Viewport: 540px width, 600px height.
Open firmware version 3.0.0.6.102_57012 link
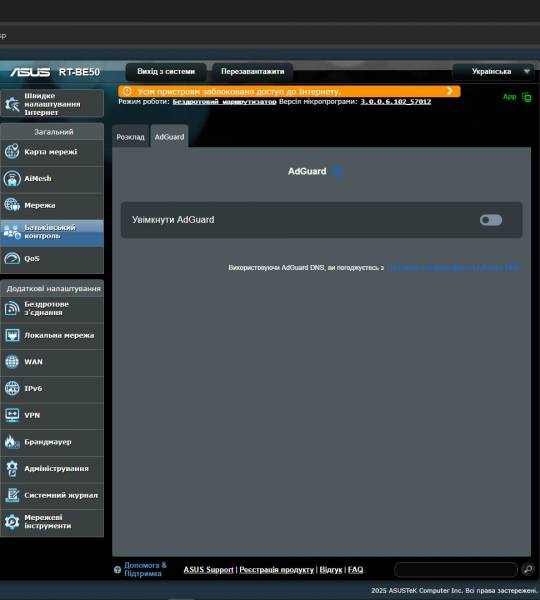click(396, 102)
